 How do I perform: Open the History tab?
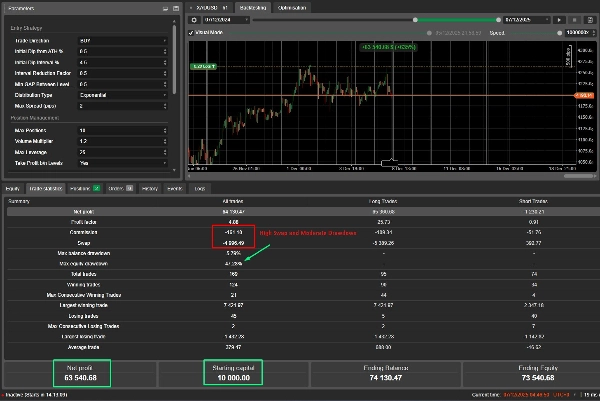(x=150, y=189)
